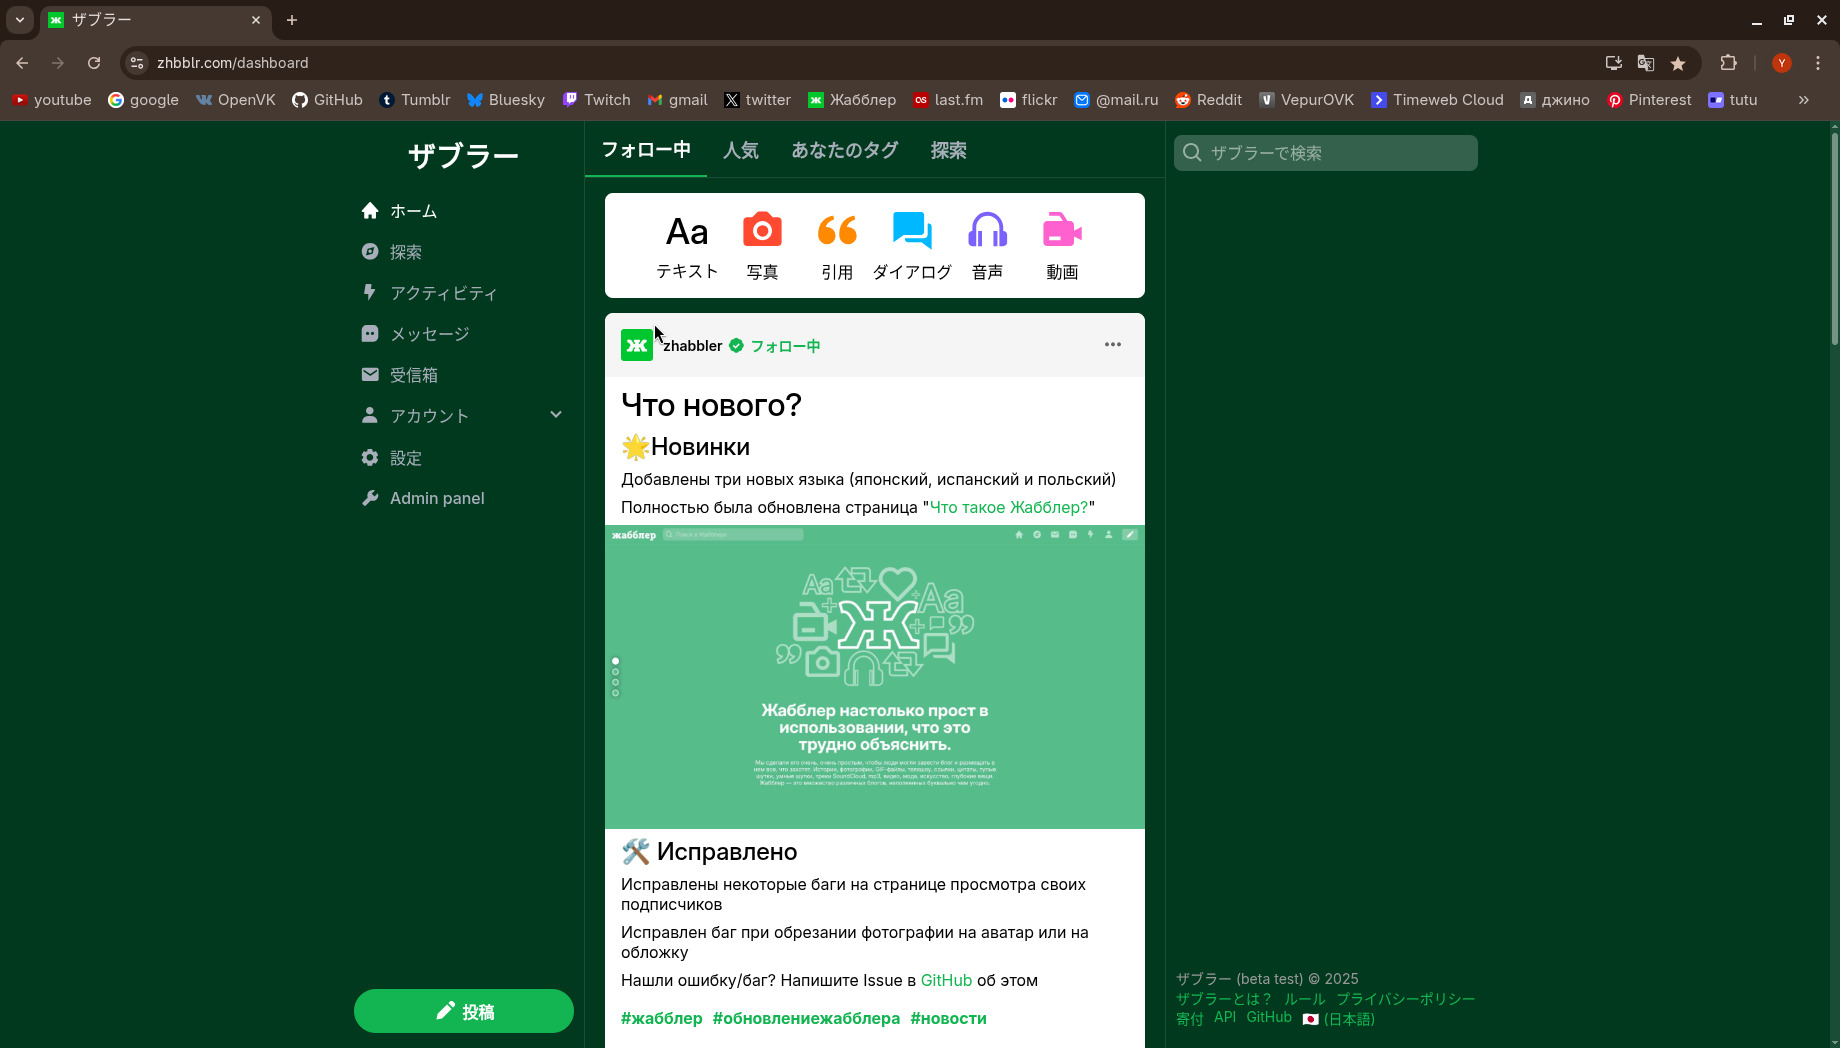Switch to the 人気 tab
The height and width of the screenshot is (1048, 1840).
741,150
